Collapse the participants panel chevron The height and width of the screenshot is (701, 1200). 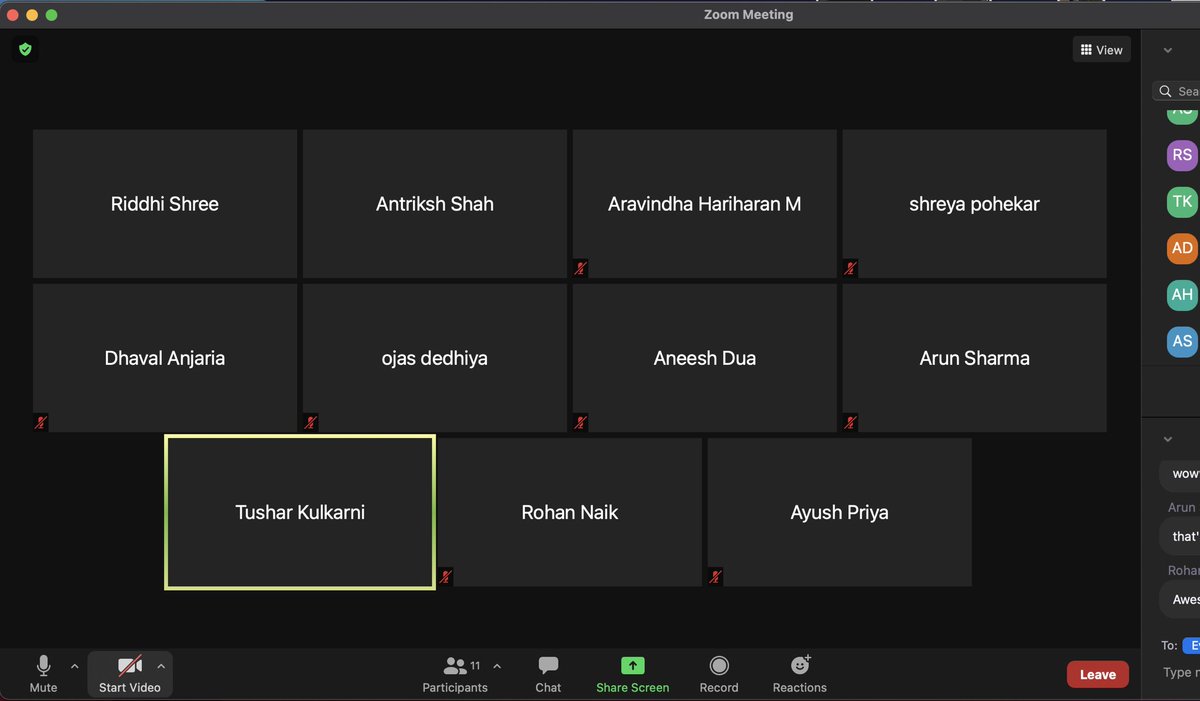tap(1167, 50)
